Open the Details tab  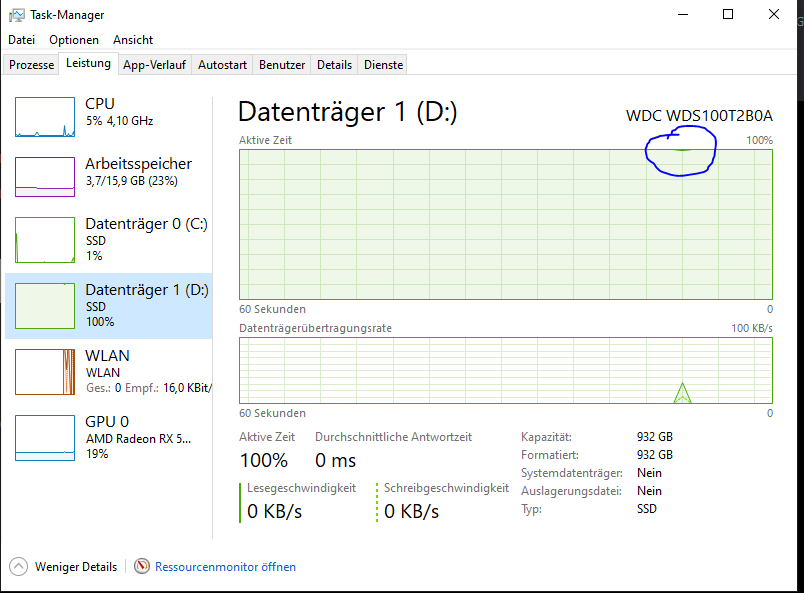pos(334,65)
